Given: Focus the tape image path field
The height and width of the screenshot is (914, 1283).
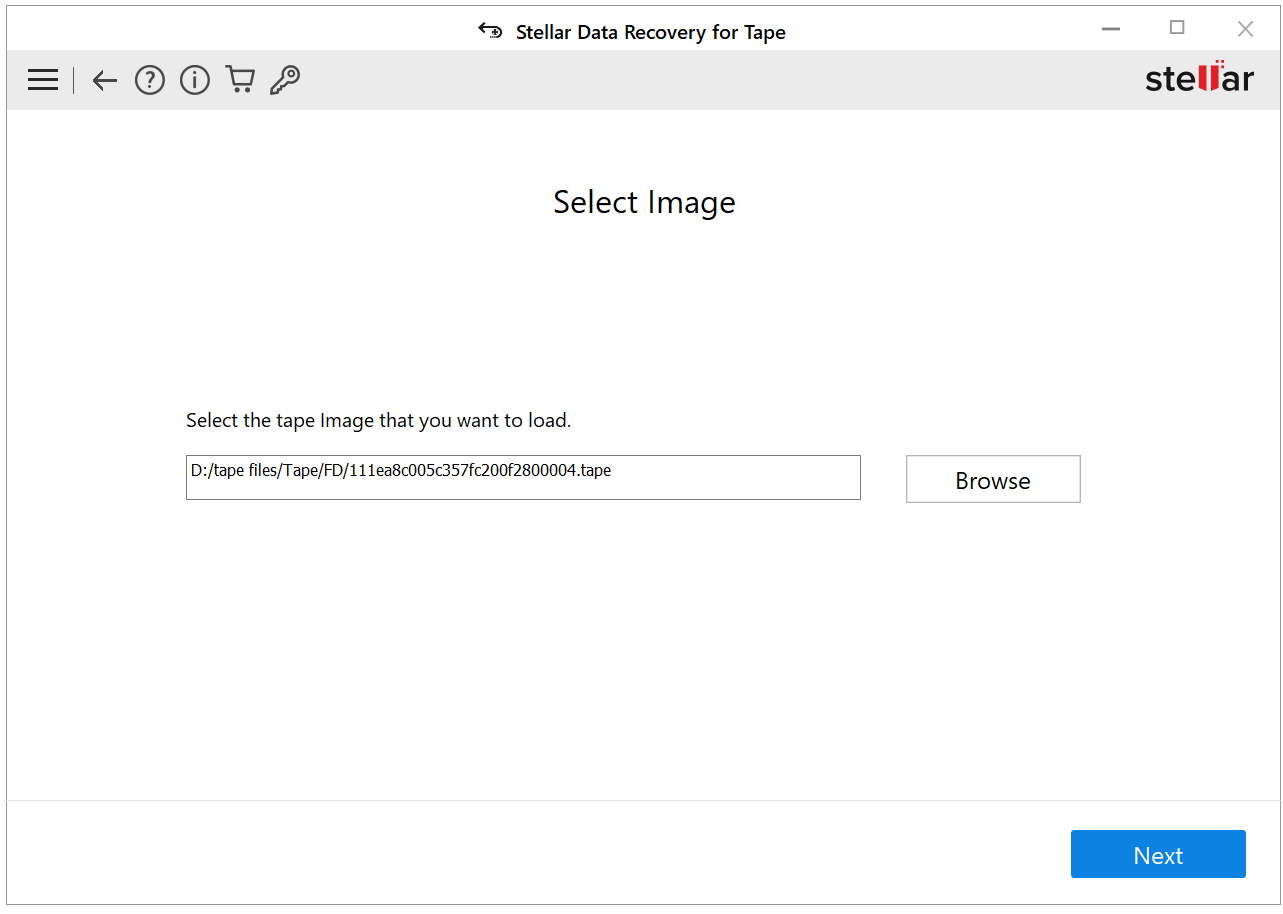Looking at the screenshot, I should (x=522, y=478).
